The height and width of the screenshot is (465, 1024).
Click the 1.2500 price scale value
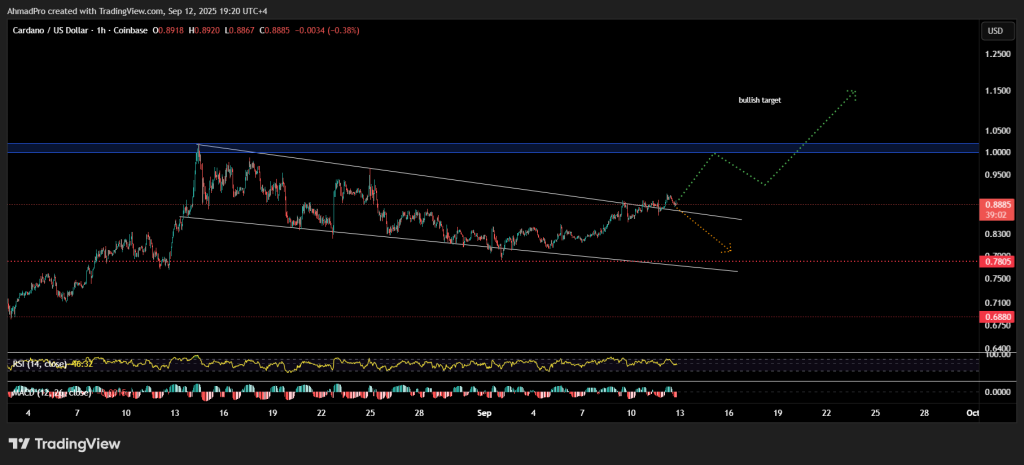pos(997,54)
